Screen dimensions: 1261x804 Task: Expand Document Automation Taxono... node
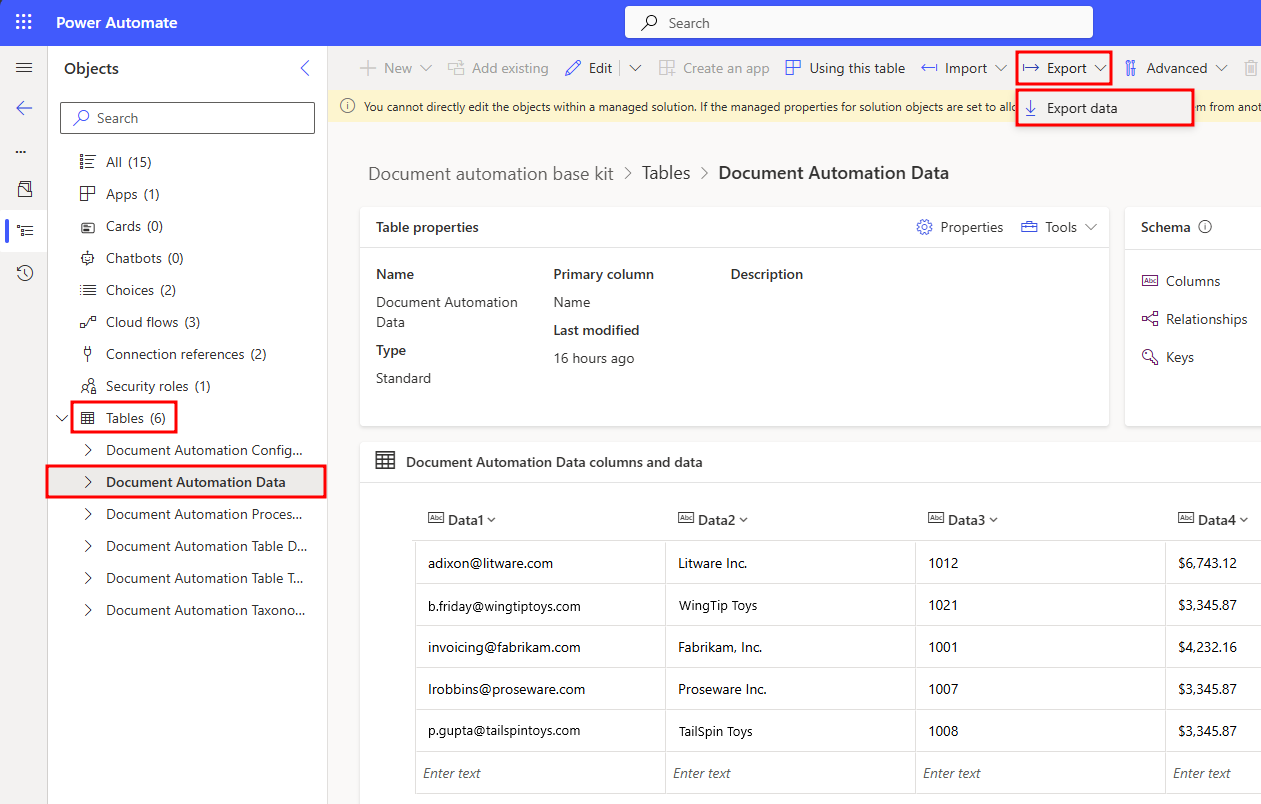(88, 610)
